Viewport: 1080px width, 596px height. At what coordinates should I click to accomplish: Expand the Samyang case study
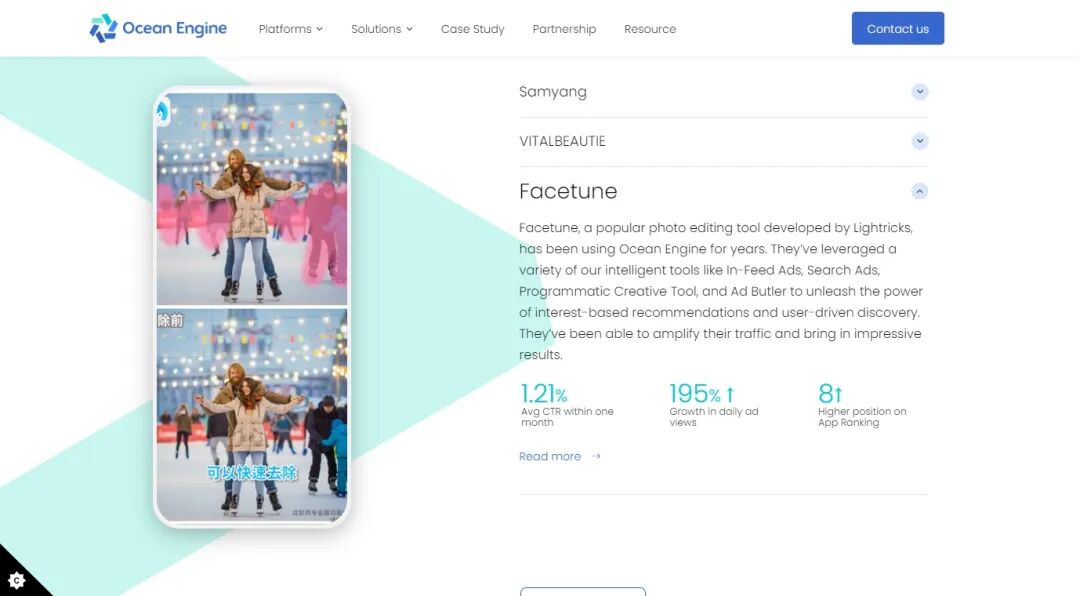click(x=920, y=92)
